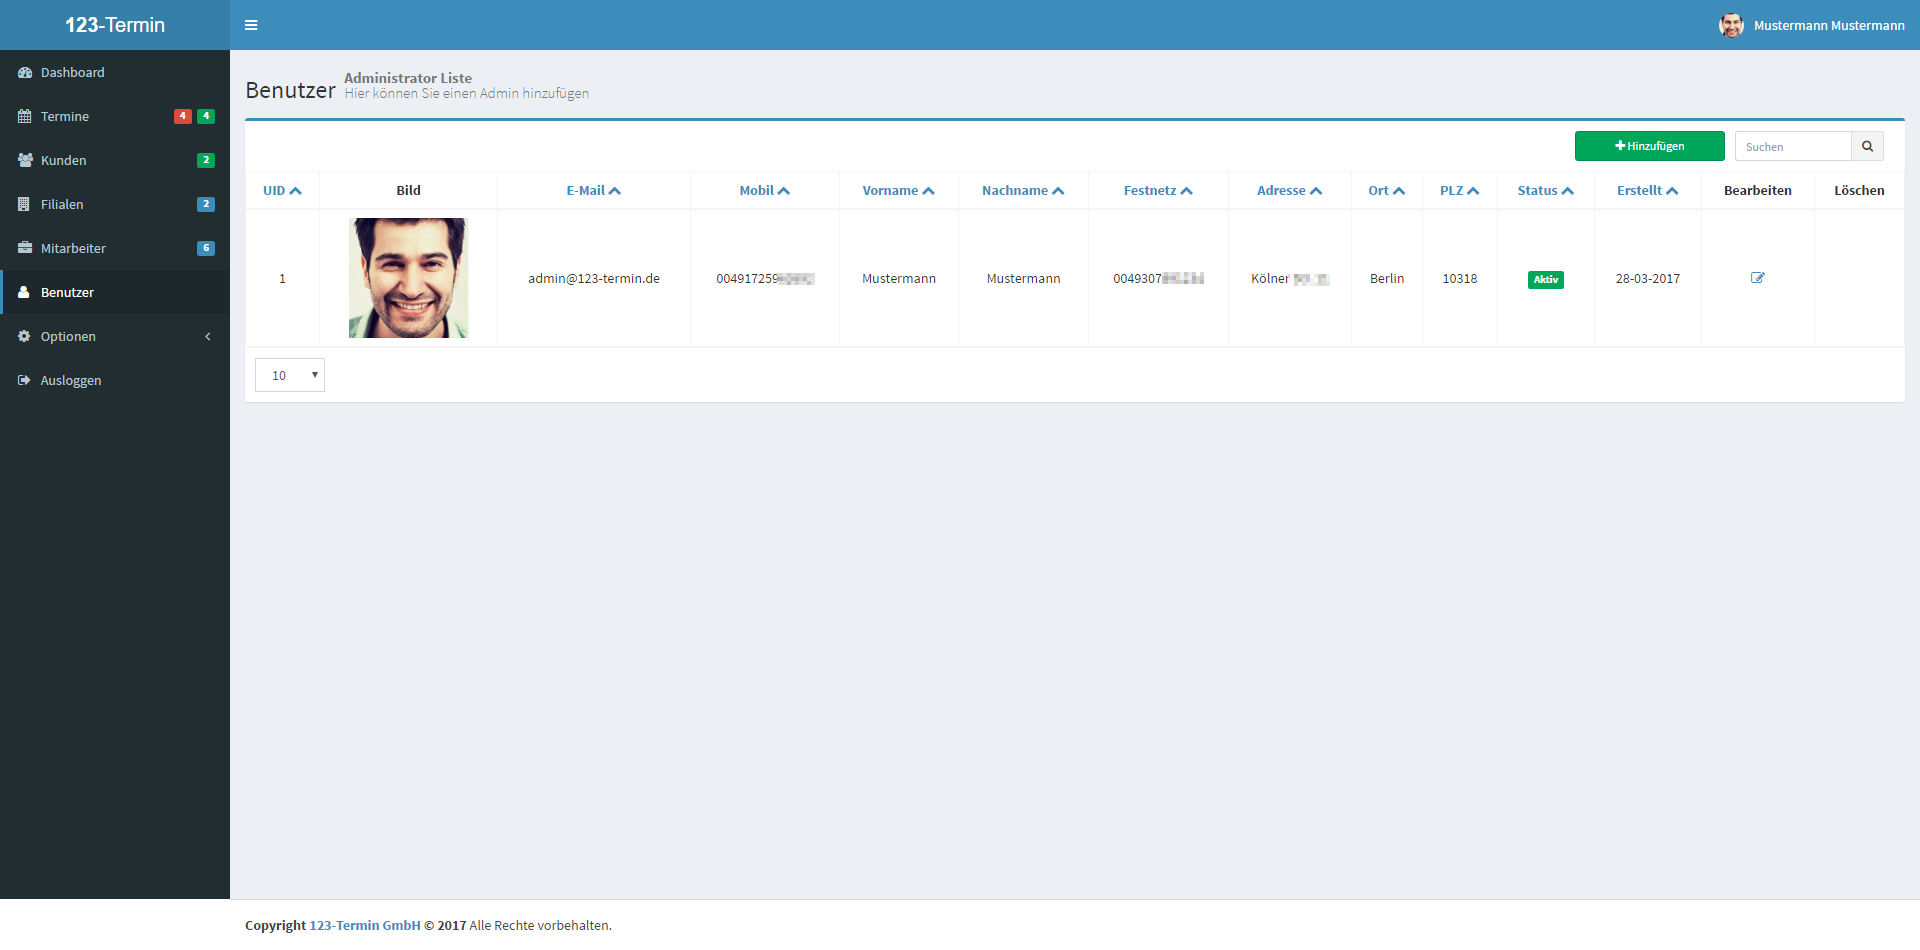The height and width of the screenshot is (950, 1920).
Task: Open Kunden in the sidebar
Action: click(x=64, y=161)
